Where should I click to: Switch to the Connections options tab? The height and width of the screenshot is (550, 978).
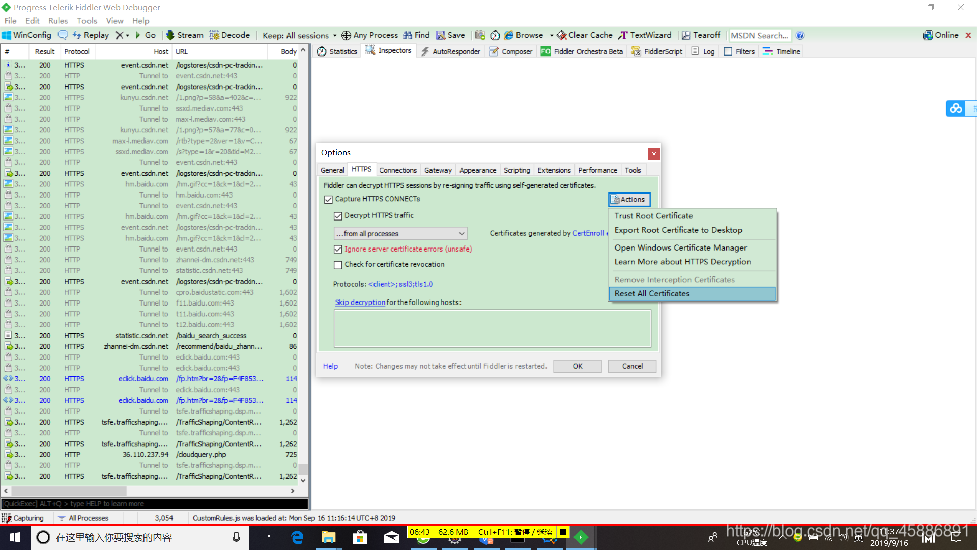pos(398,170)
